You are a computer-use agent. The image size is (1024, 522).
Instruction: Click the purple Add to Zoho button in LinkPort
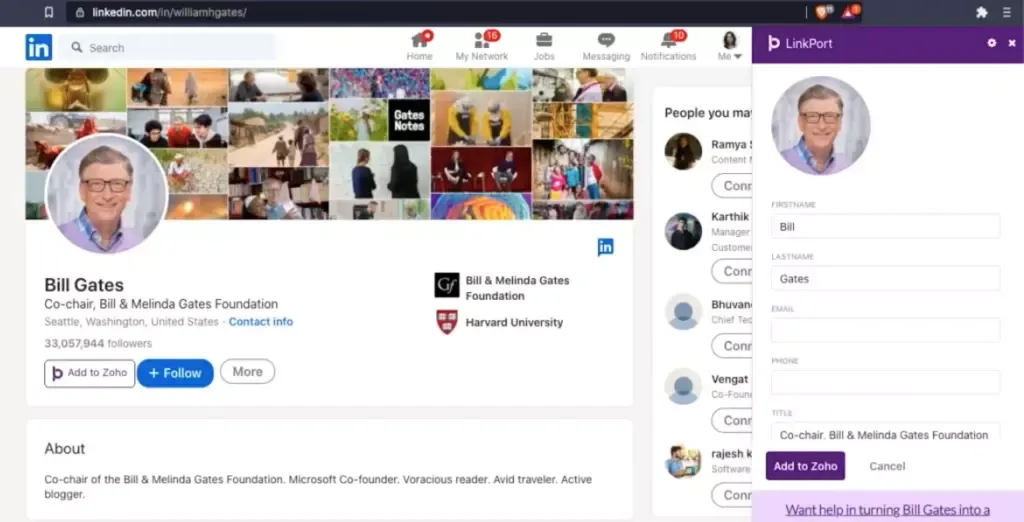pyautogui.click(x=805, y=466)
